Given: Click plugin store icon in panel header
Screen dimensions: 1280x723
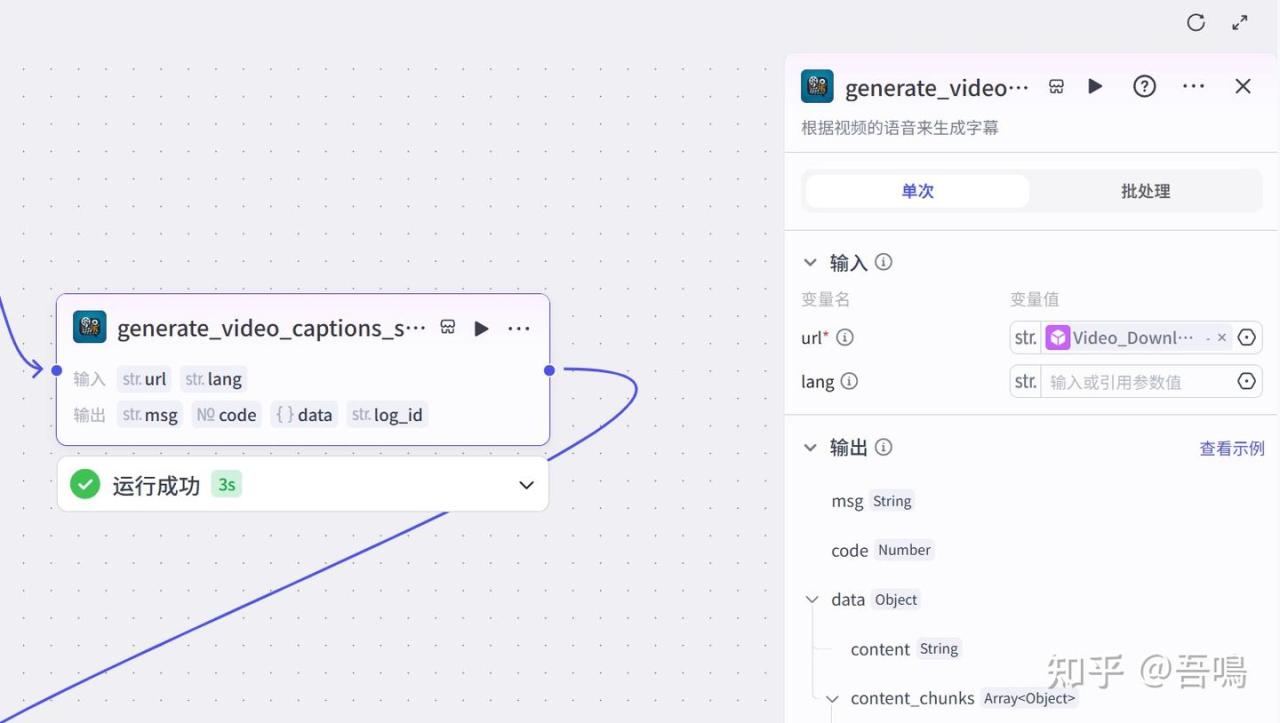Looking at the screenshot, I should 1056,87.
